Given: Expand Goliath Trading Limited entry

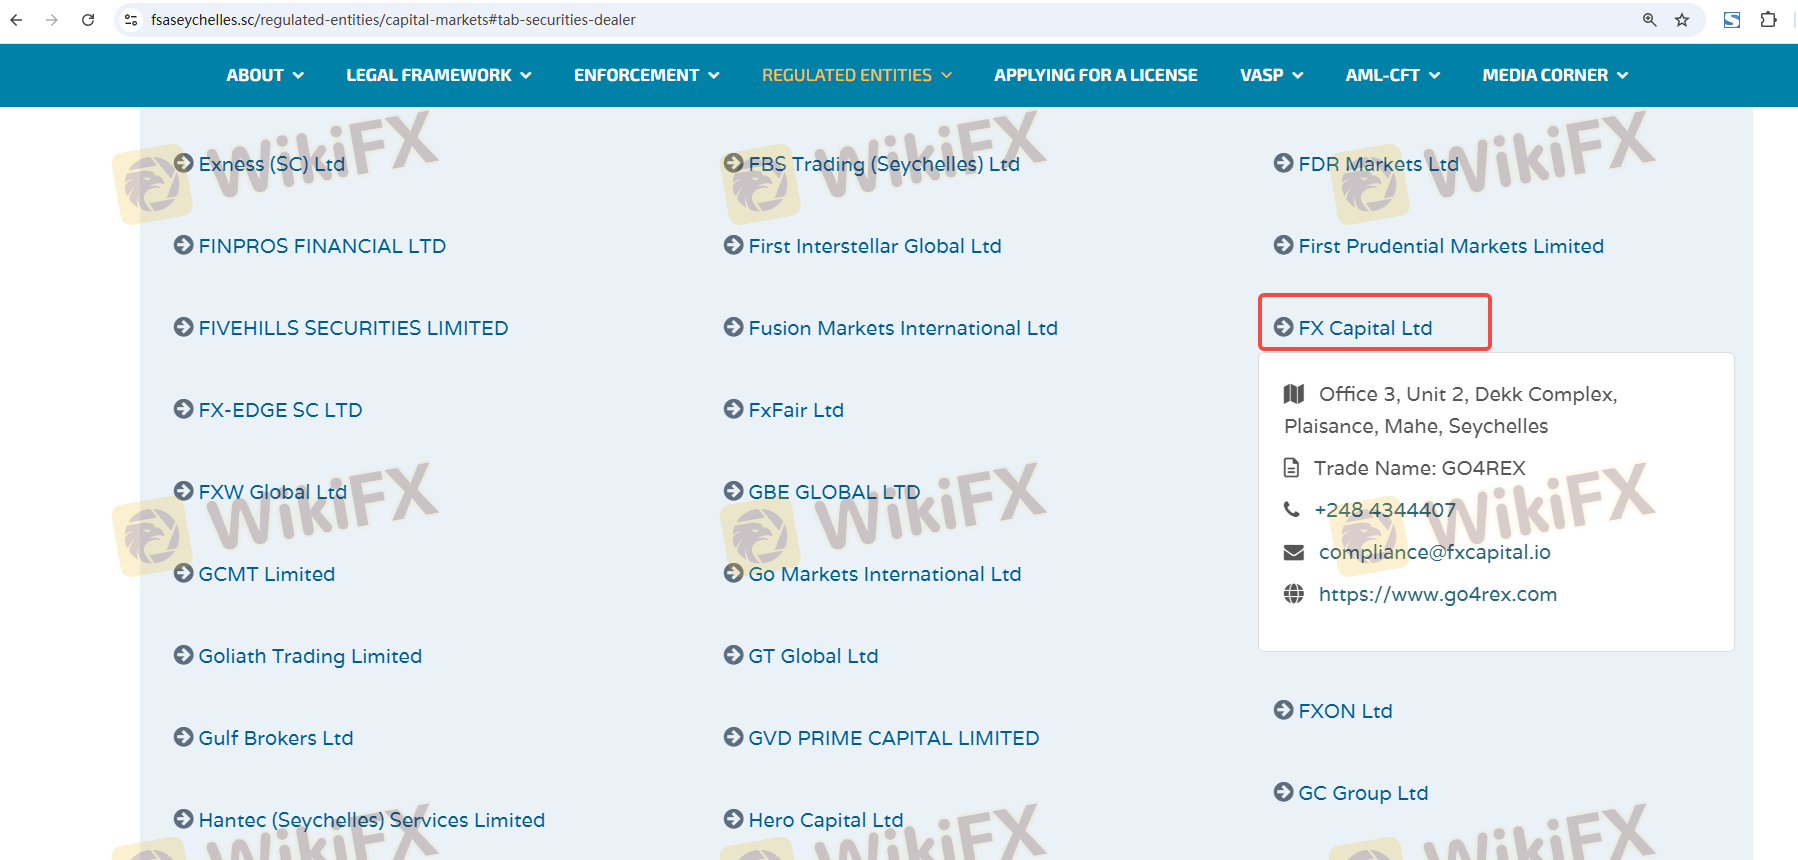Looking at the screenshot, I should coord(298,656).
